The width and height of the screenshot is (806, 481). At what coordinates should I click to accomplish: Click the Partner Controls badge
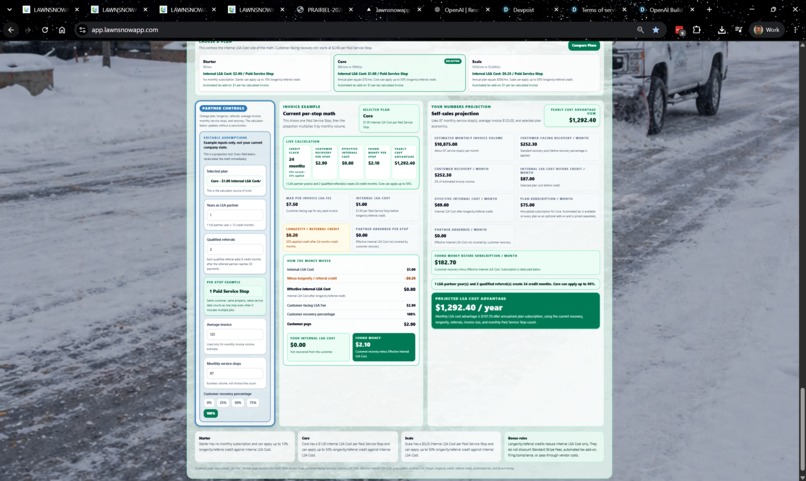point(223,108)
